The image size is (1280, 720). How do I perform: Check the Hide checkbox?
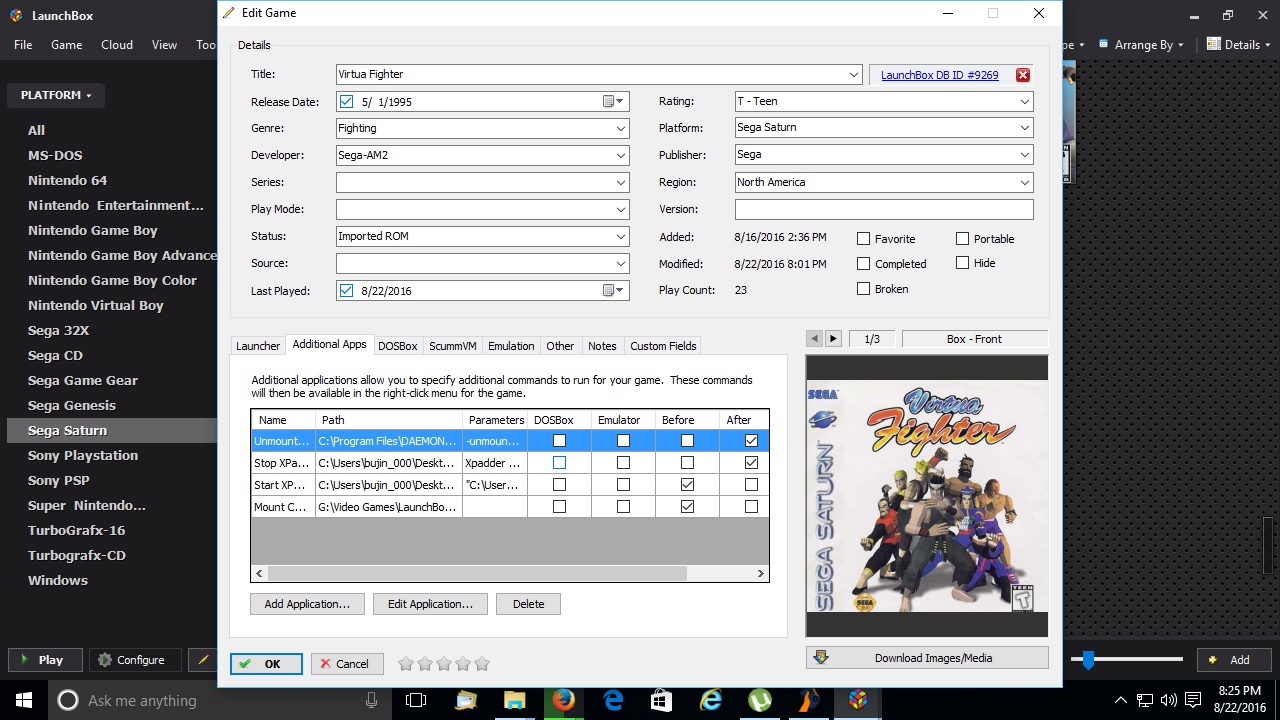click(x=962, y=263)
